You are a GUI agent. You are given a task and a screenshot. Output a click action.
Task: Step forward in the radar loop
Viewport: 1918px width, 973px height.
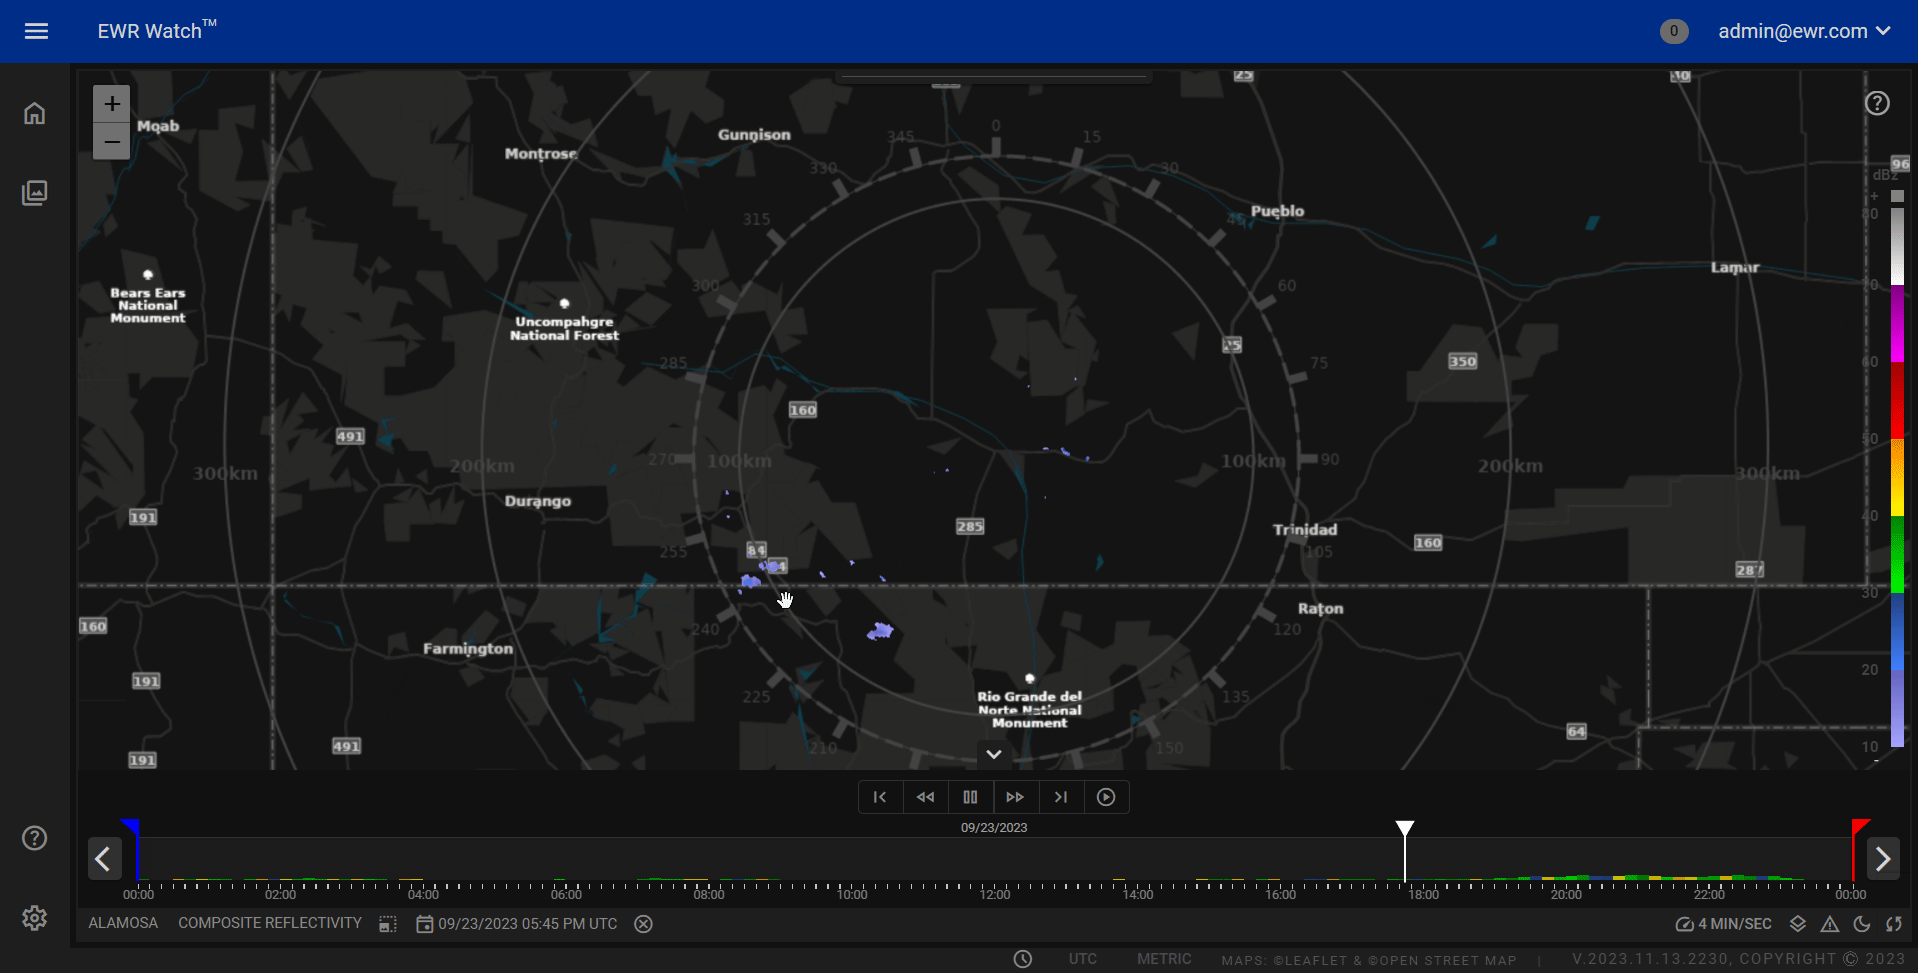(1015, 797)
